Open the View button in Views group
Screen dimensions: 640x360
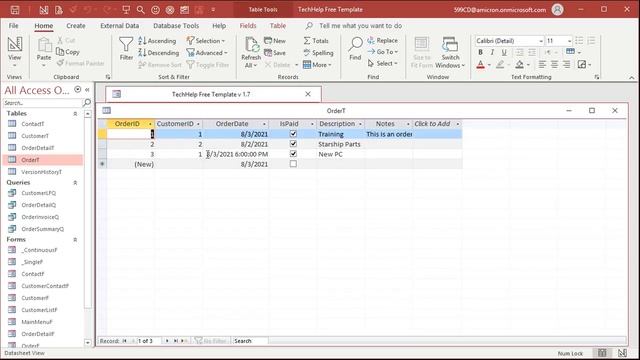point(14,53)
